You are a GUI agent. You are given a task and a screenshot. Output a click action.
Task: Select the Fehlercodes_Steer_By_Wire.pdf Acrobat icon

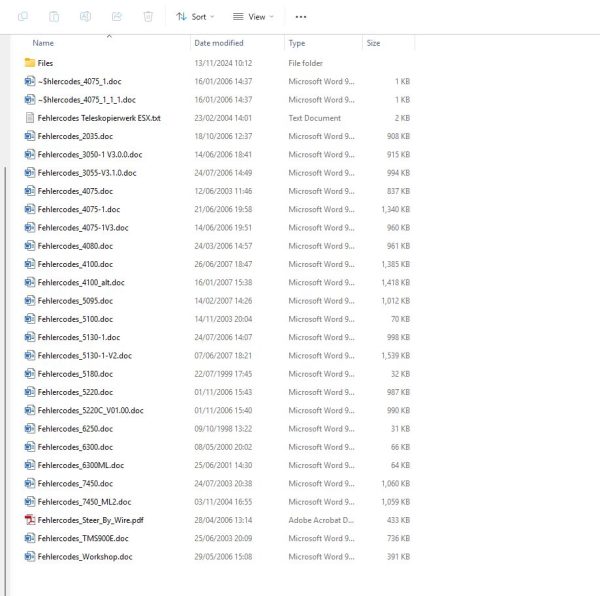coord(29,519)
